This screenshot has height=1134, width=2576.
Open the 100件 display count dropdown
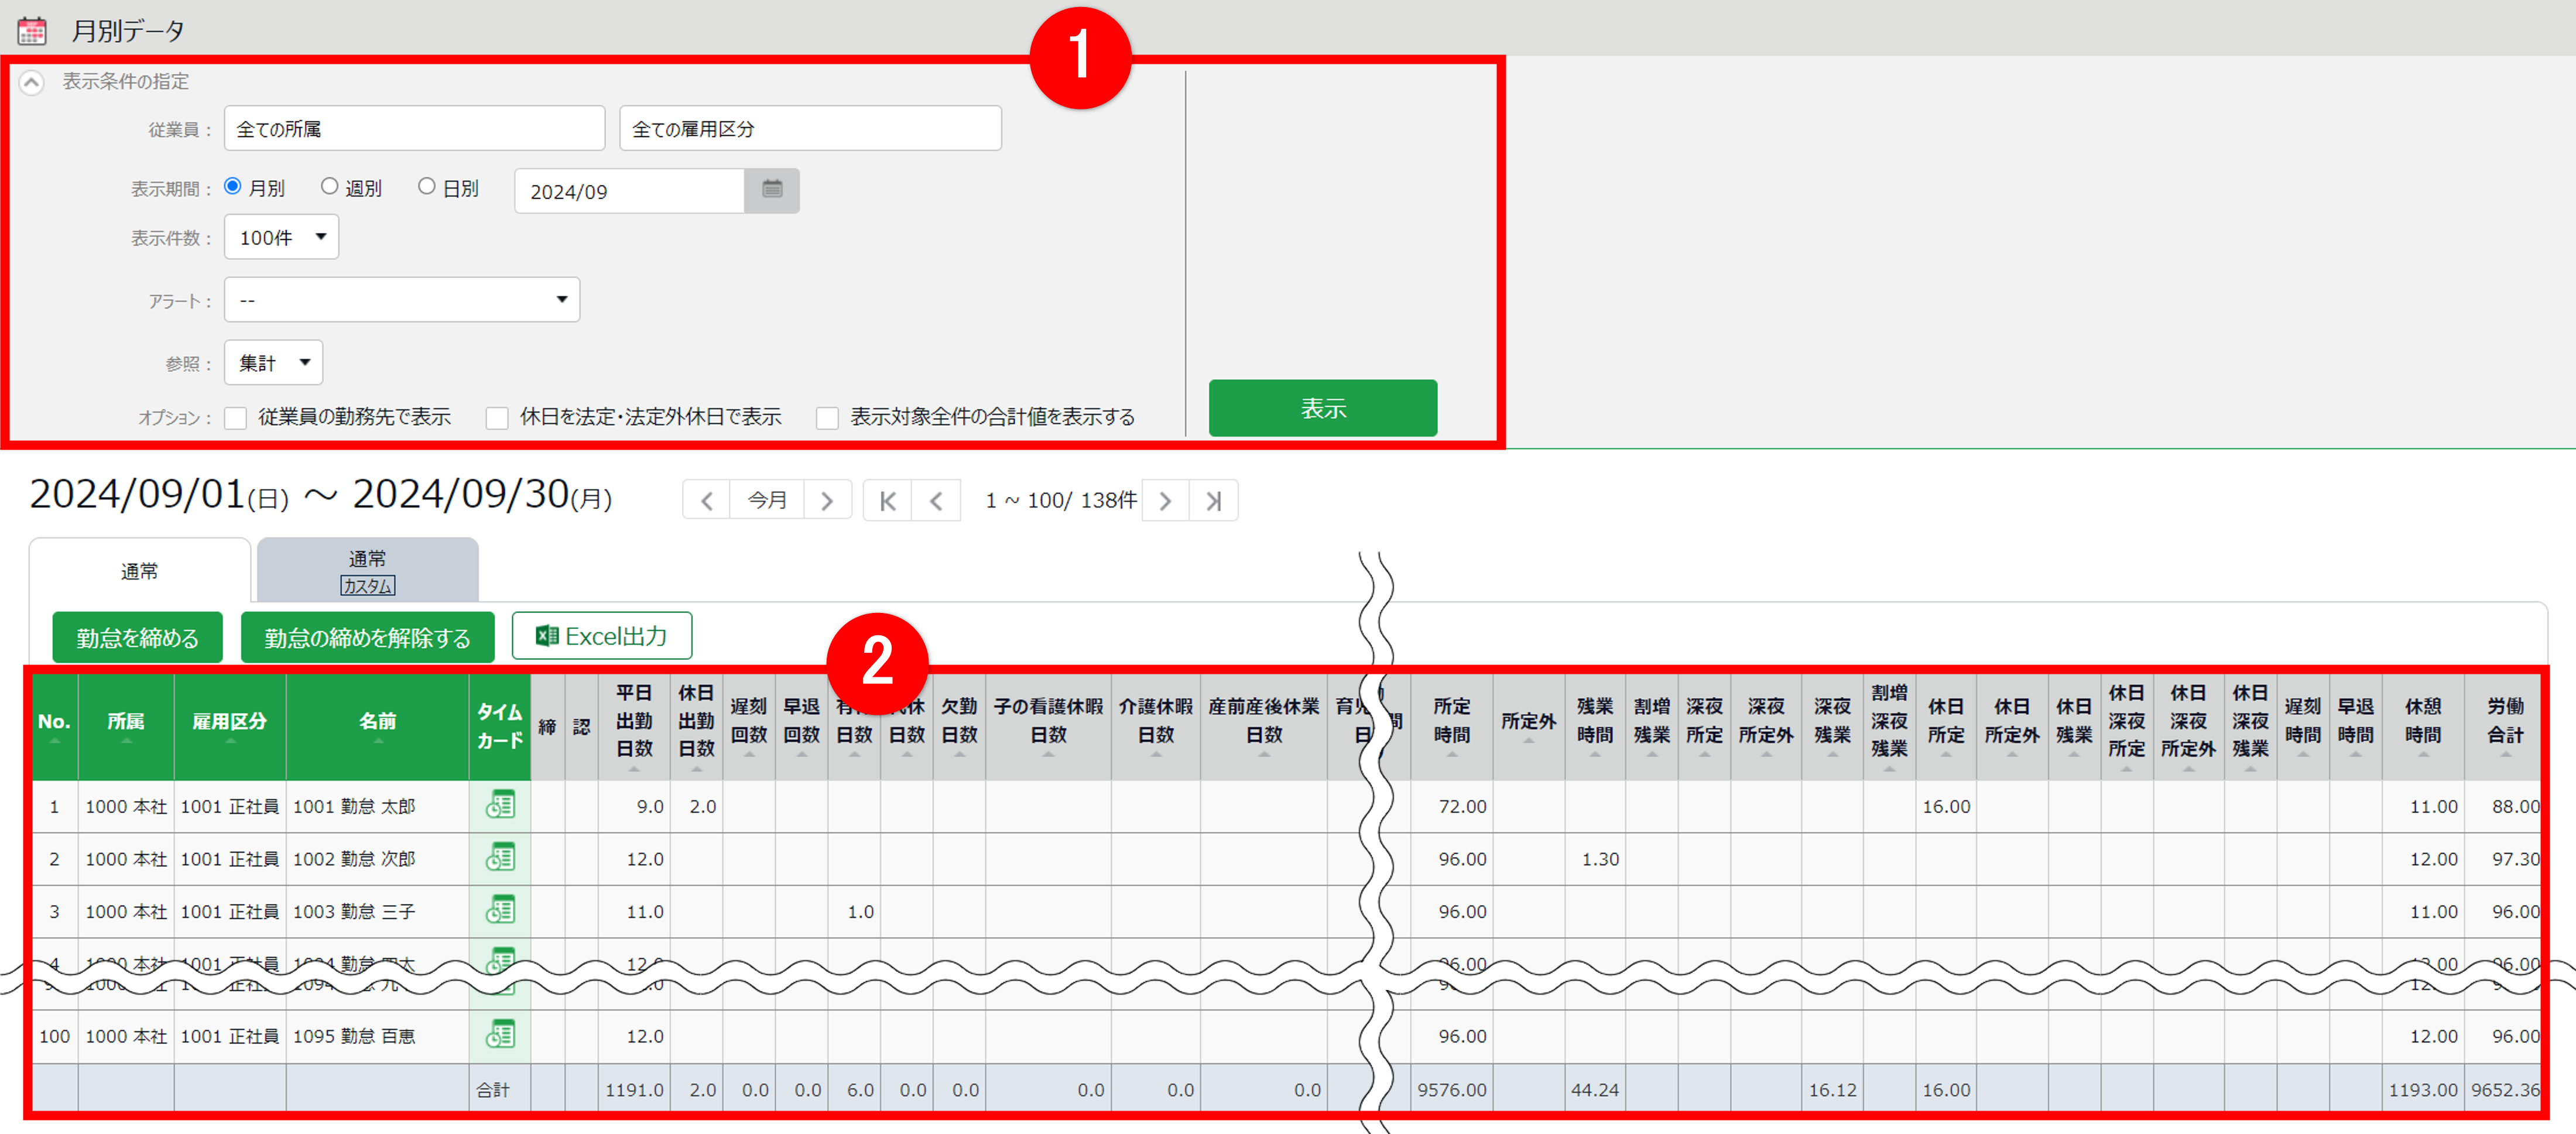282,237
